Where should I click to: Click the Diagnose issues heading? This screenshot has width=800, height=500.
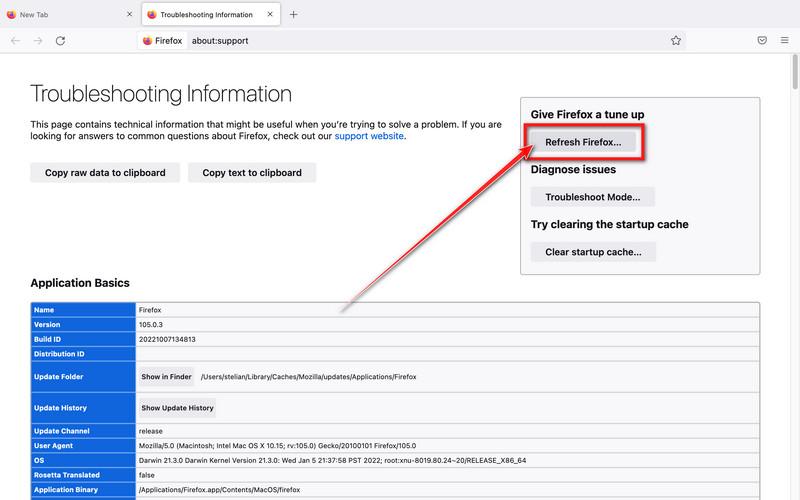coord(573,169)
